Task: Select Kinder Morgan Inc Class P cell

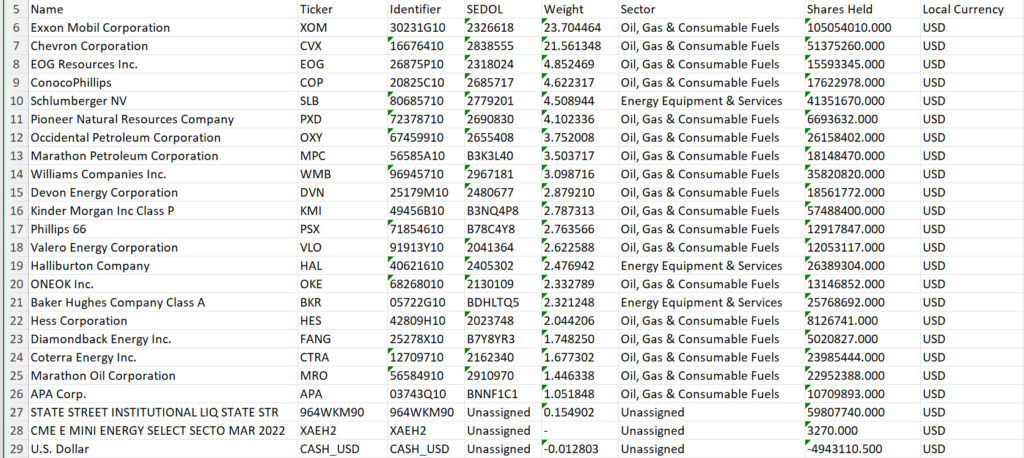Action: [162, 211]
